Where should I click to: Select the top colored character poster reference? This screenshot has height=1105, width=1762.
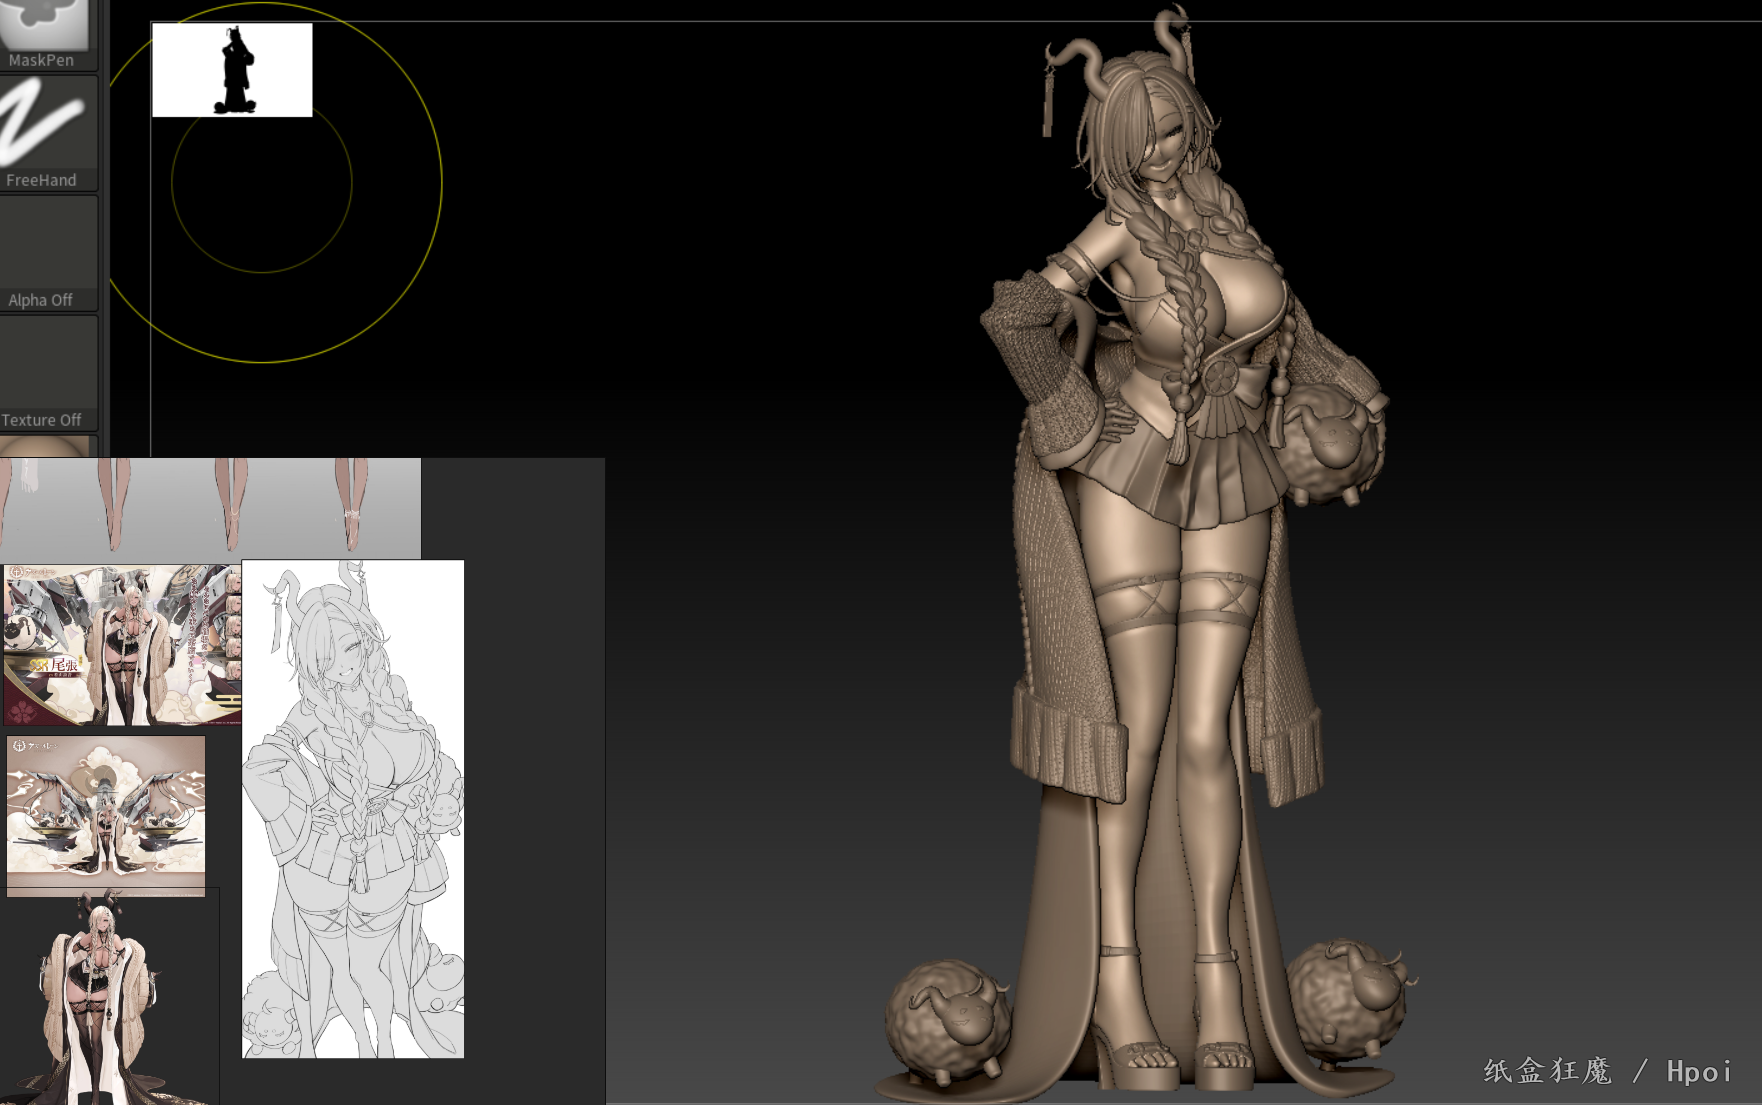click(x=122, y=645)
